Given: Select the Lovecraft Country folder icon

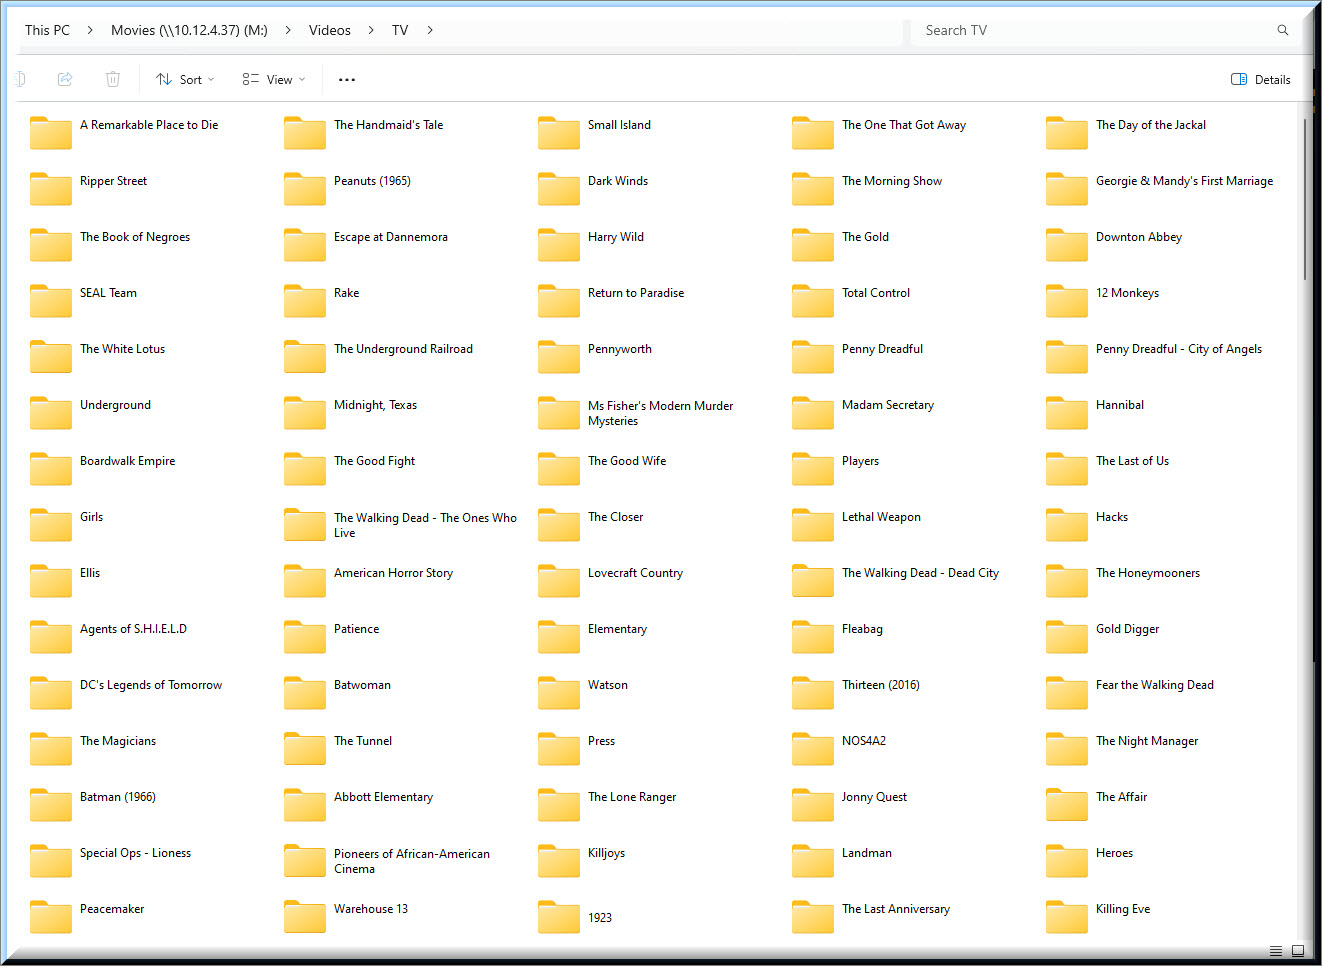Looking at the screenshot, I should point(559,580).
